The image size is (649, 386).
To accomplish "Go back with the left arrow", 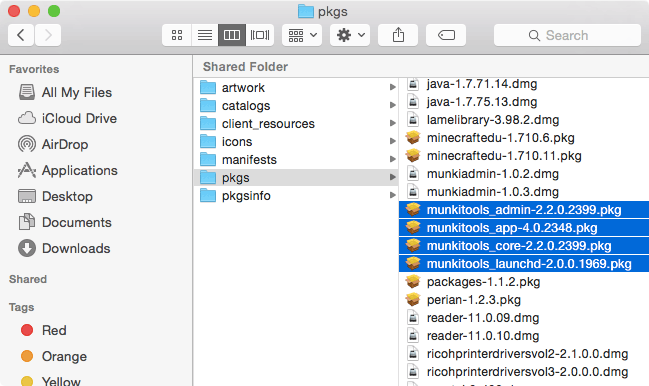I will pyautogui.click(x=21, y=35).
